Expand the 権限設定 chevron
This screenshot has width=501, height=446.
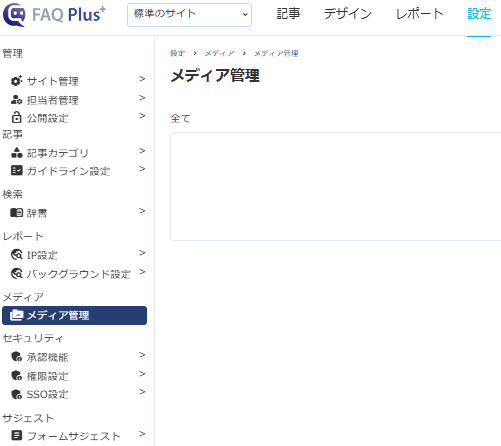pos(142,374)
